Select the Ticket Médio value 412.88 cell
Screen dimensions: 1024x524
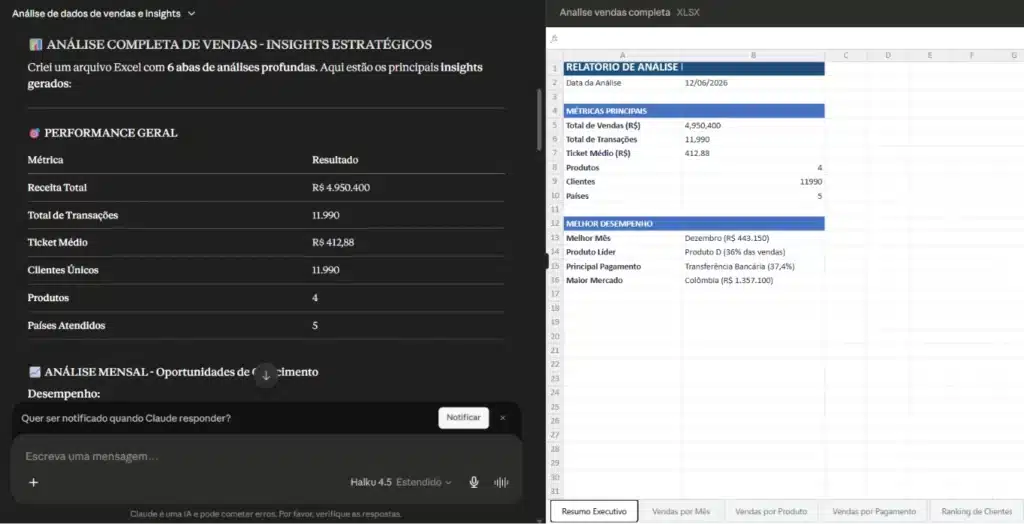click(x=754, y=154)
